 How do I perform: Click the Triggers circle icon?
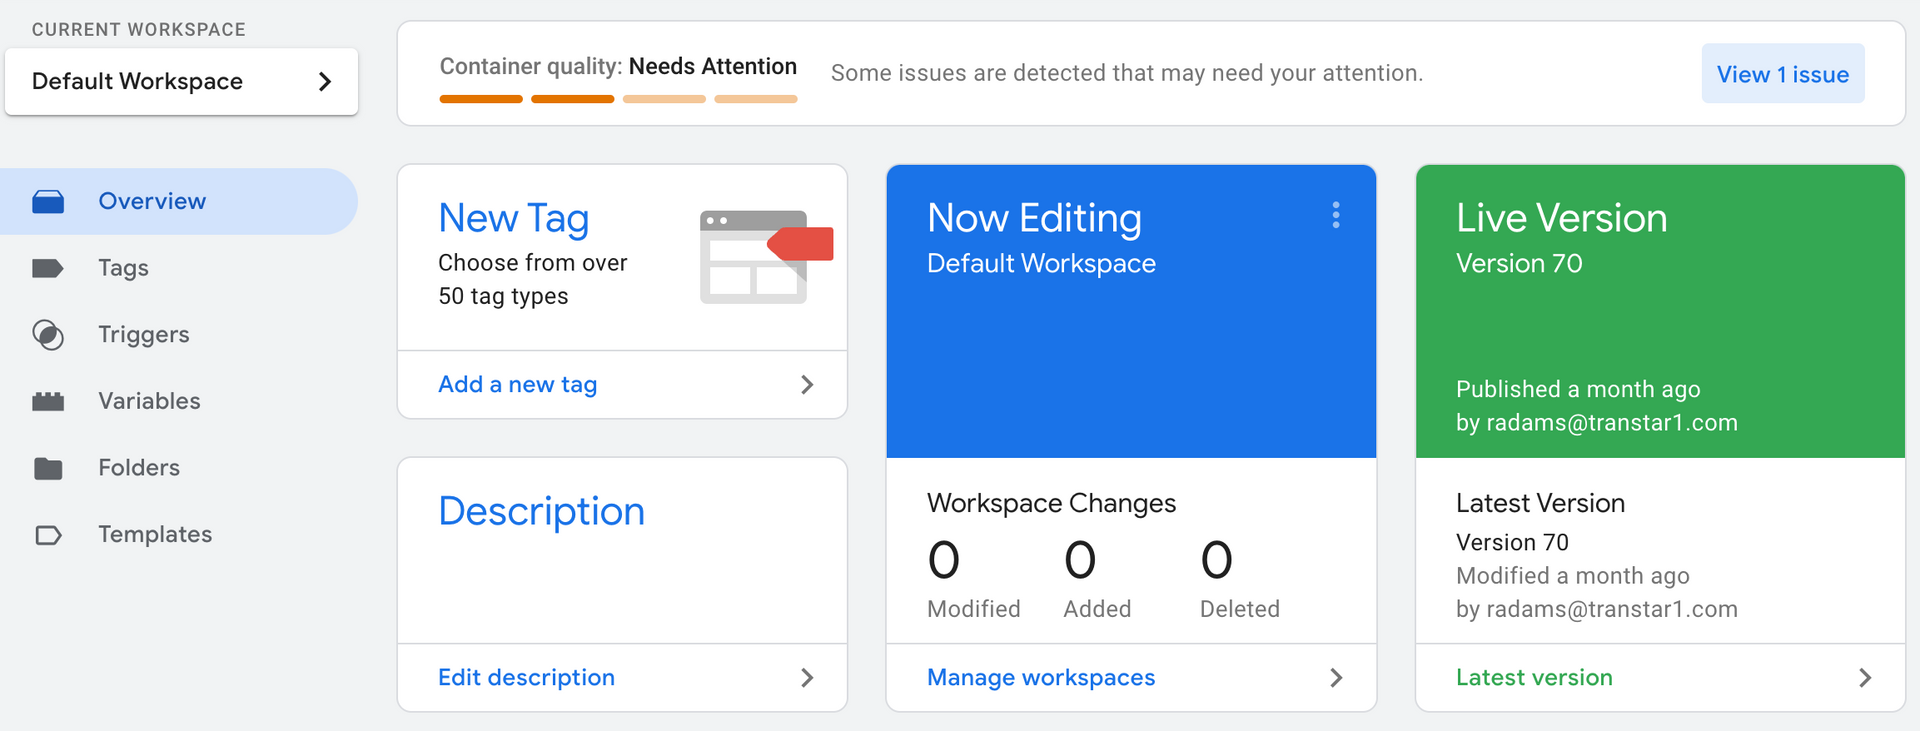point(48,335)
